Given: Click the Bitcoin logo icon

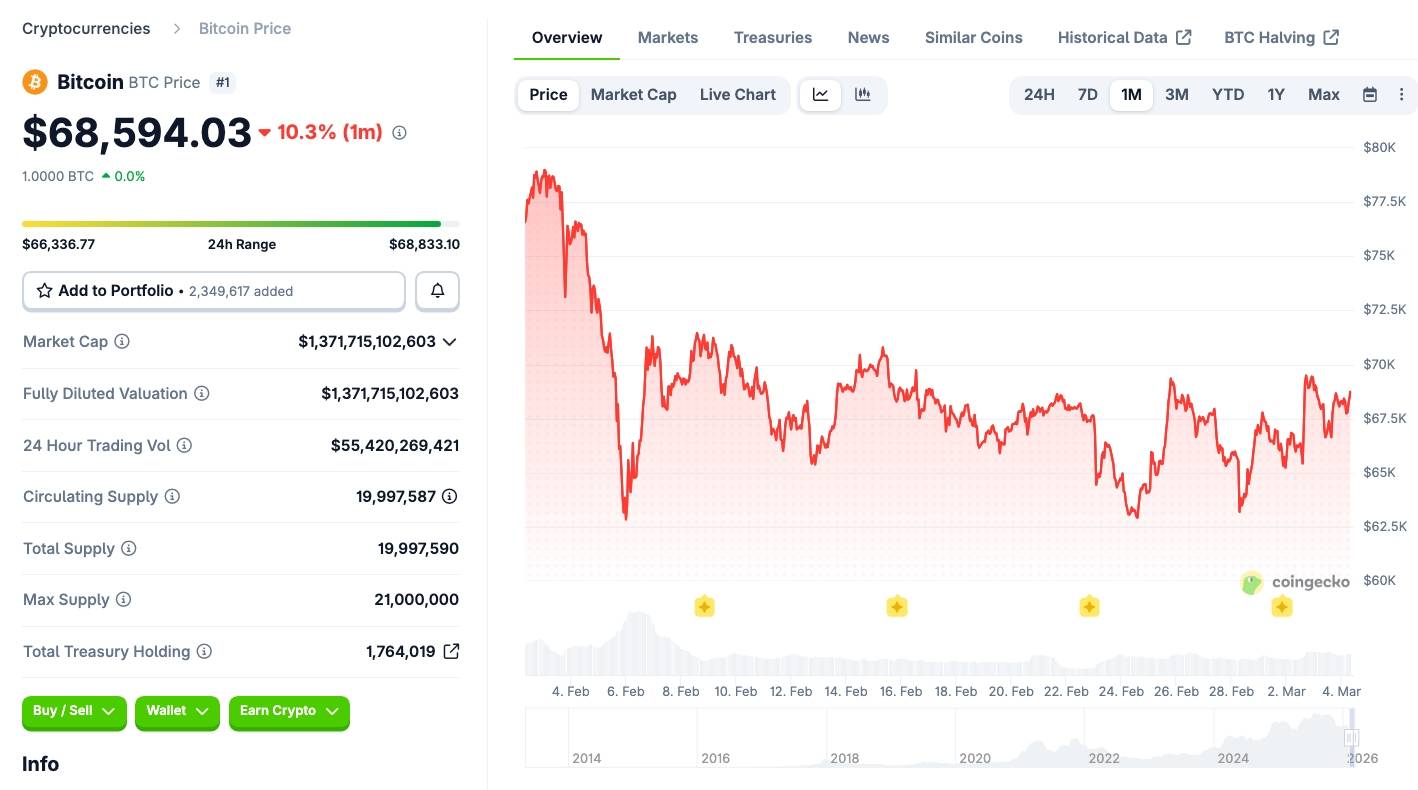Looking at the screenshot, I should pos(35,81).
